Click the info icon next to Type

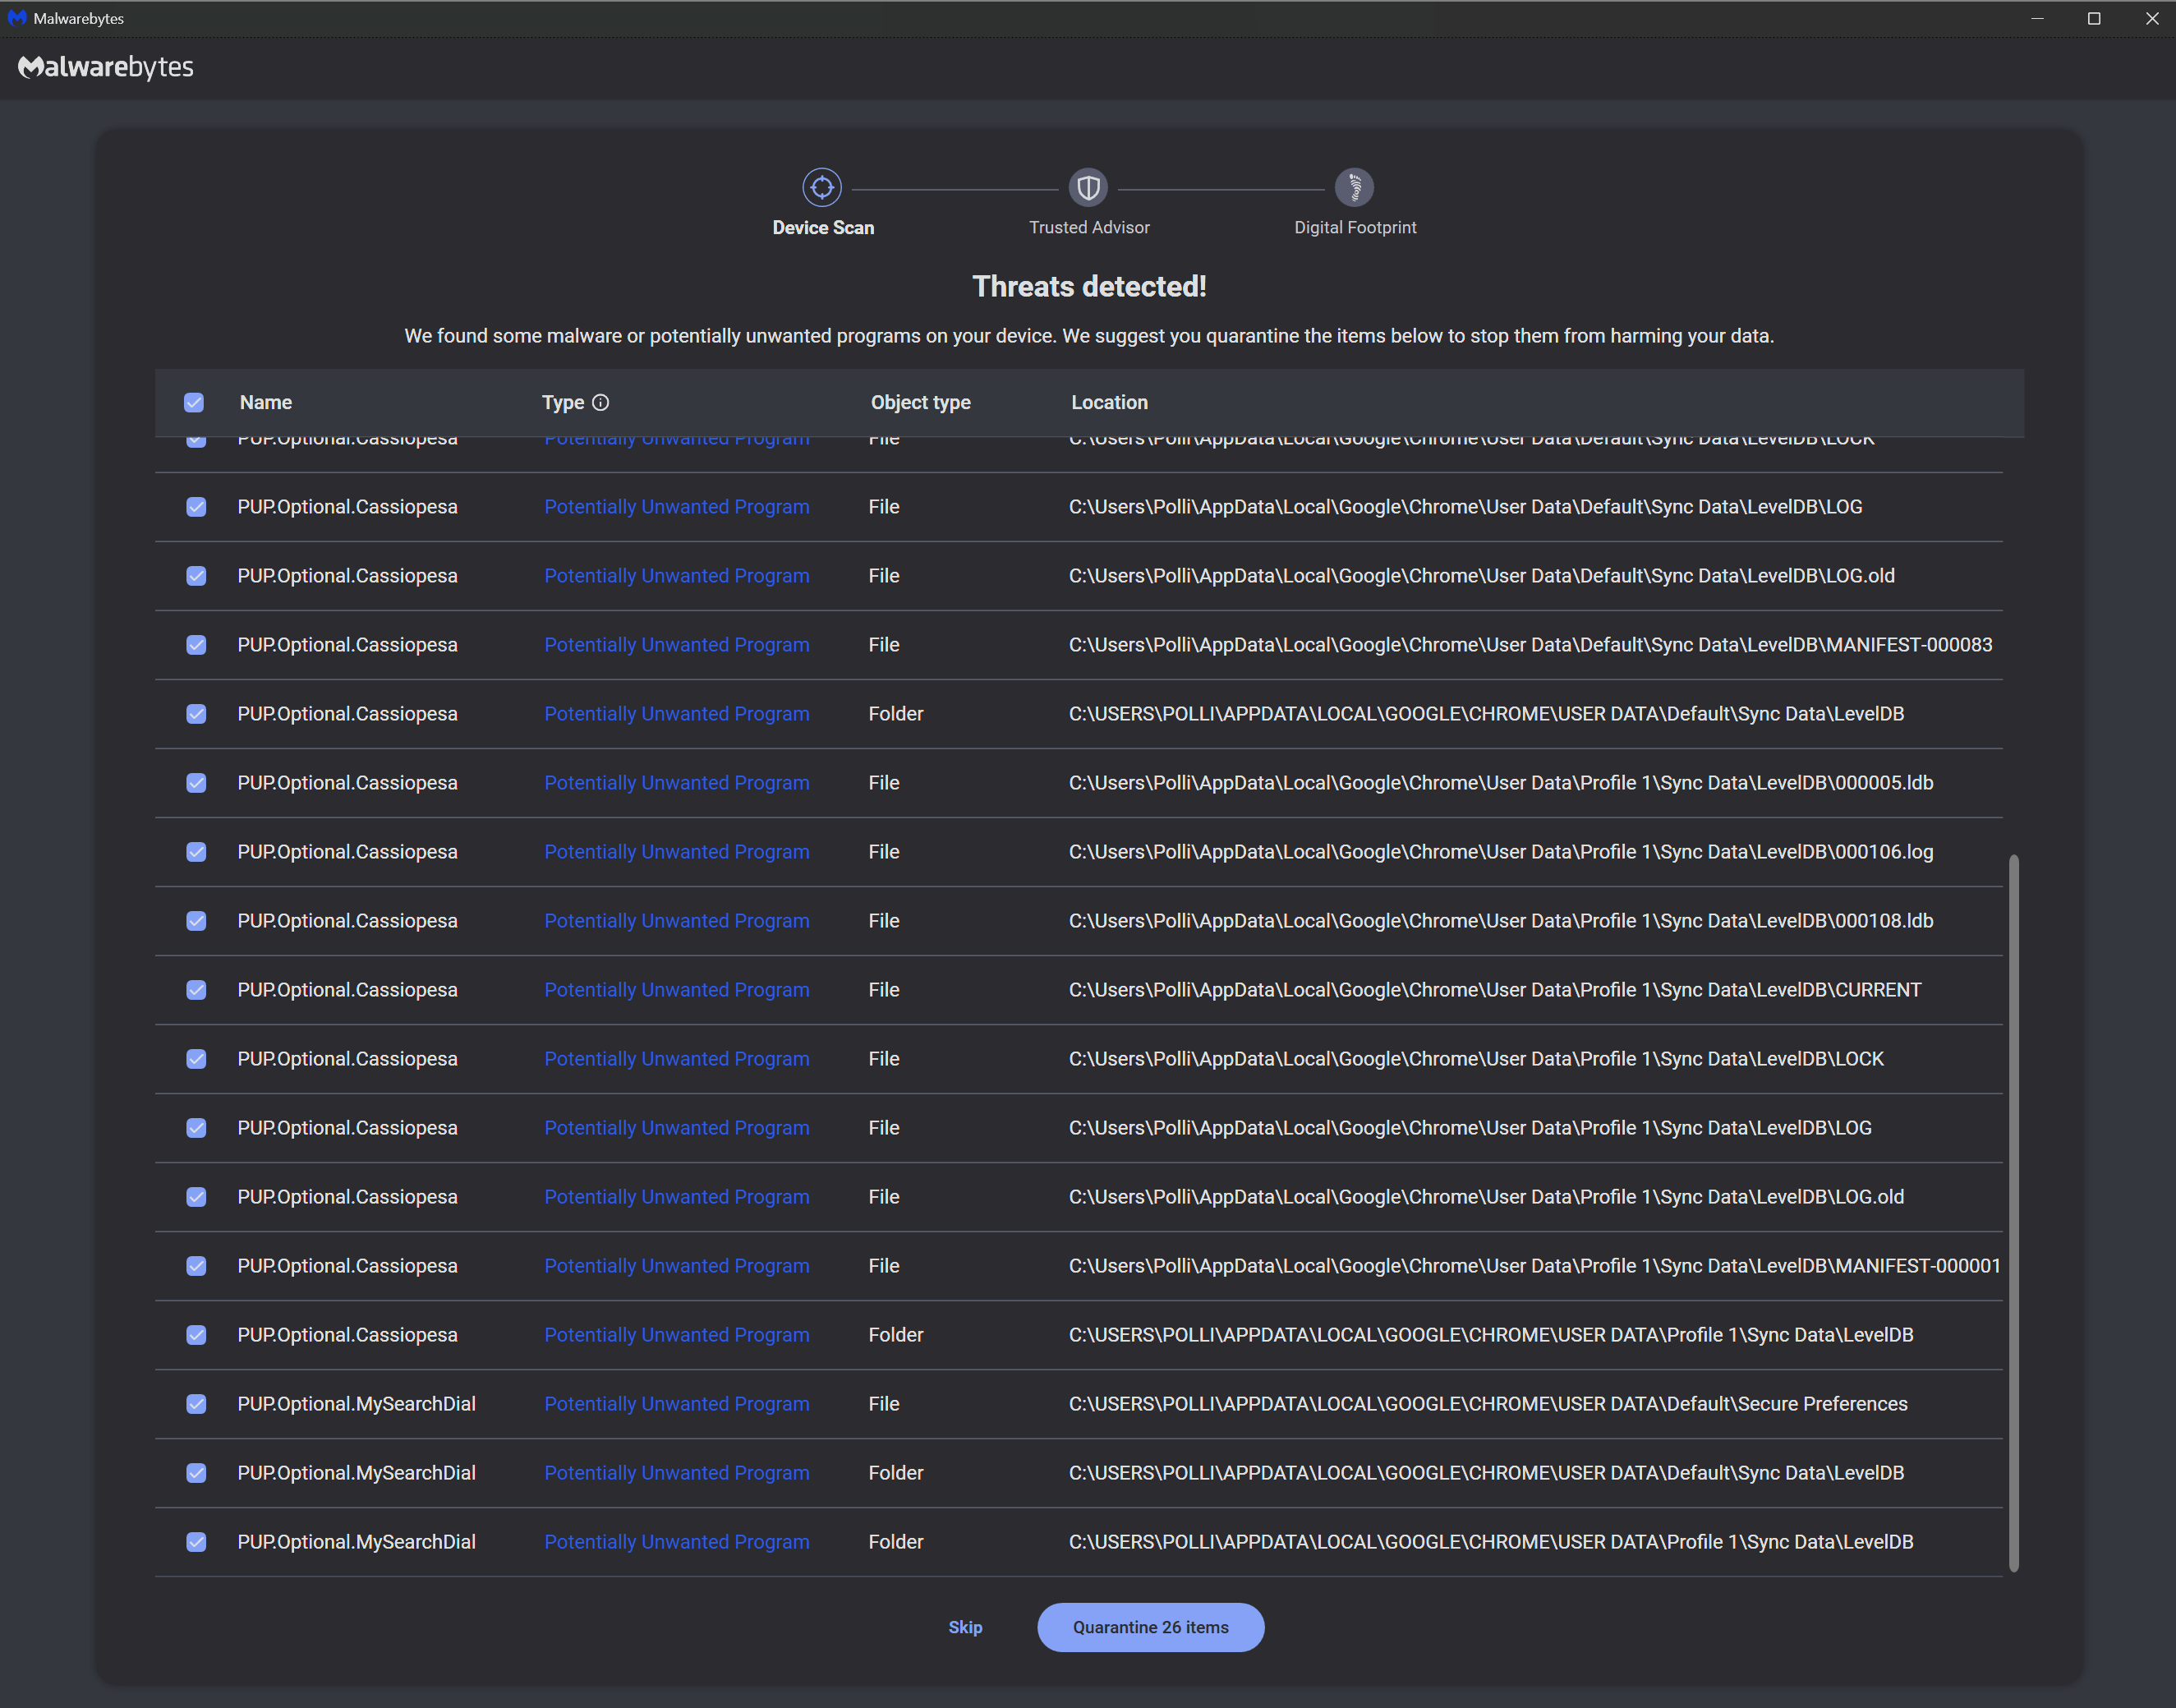[600, 402]
